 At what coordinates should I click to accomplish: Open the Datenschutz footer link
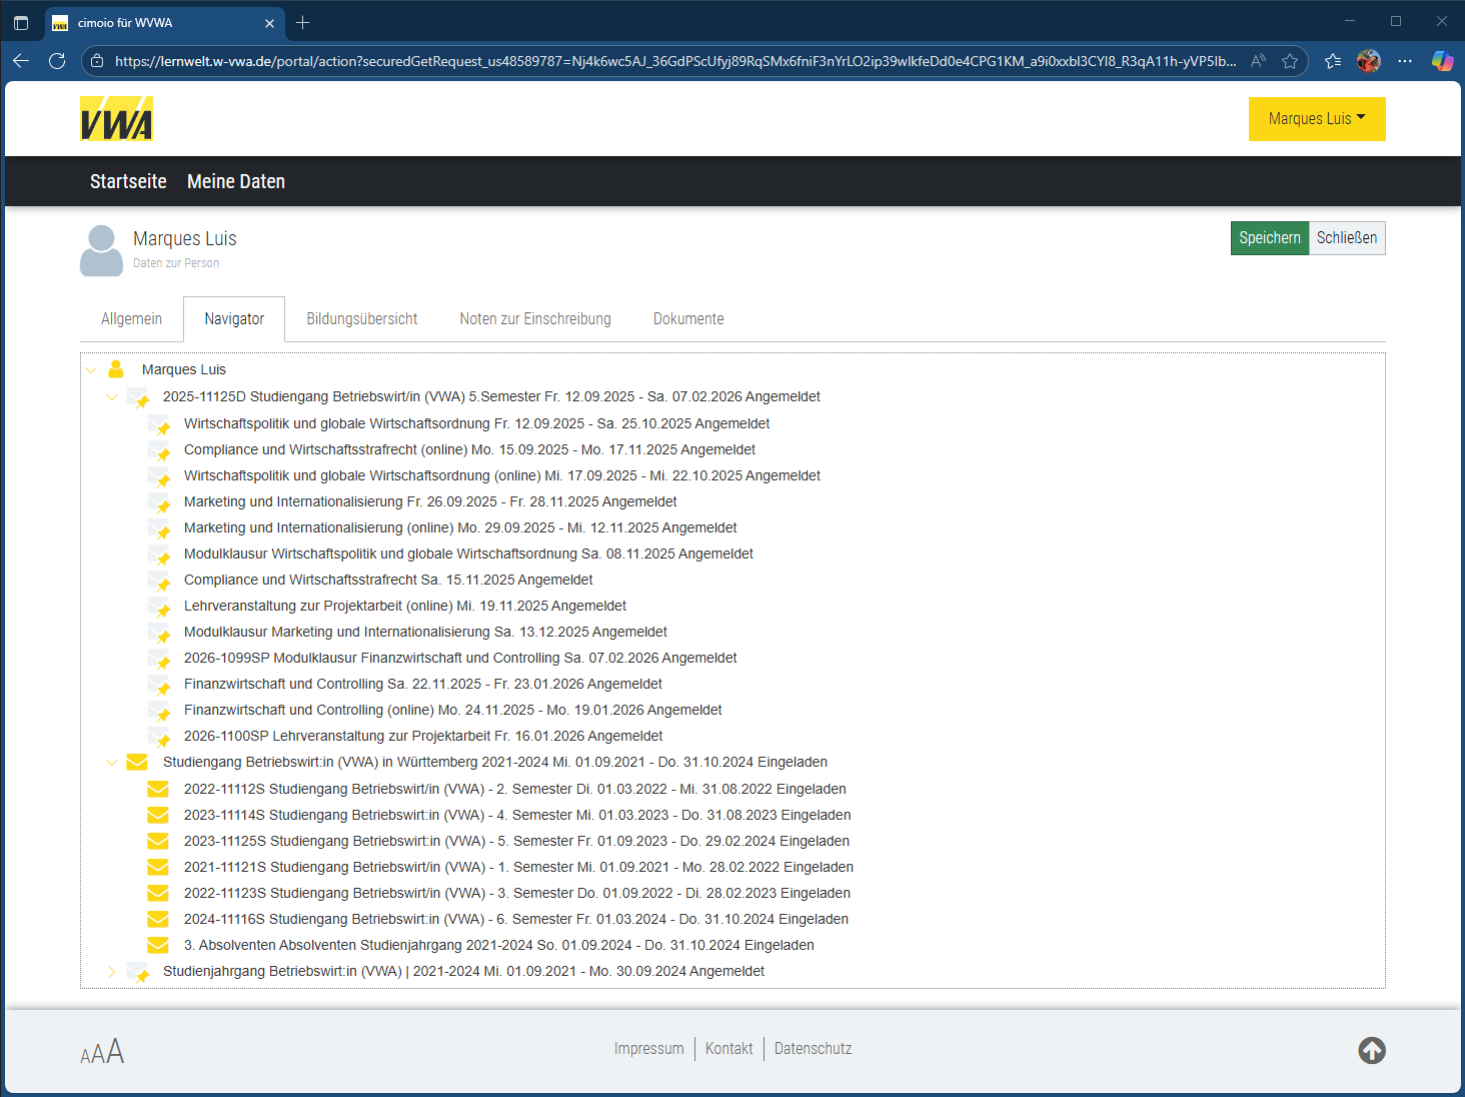tap(813, 1049)
